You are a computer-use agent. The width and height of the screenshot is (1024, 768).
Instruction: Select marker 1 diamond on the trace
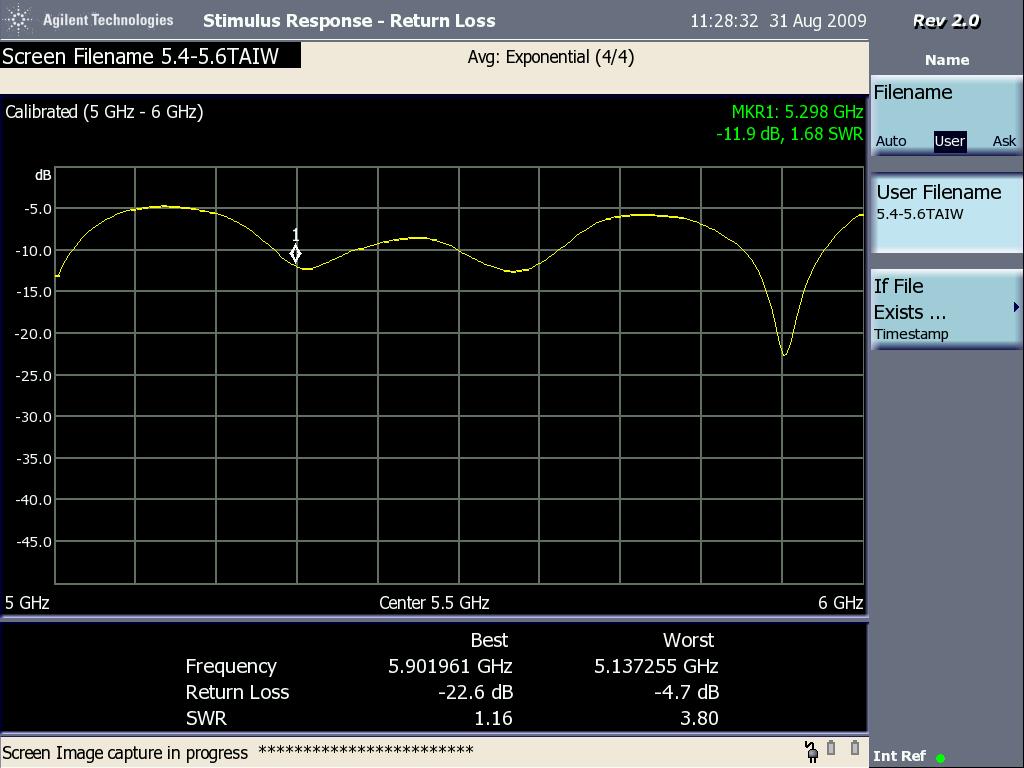point(295,254)
